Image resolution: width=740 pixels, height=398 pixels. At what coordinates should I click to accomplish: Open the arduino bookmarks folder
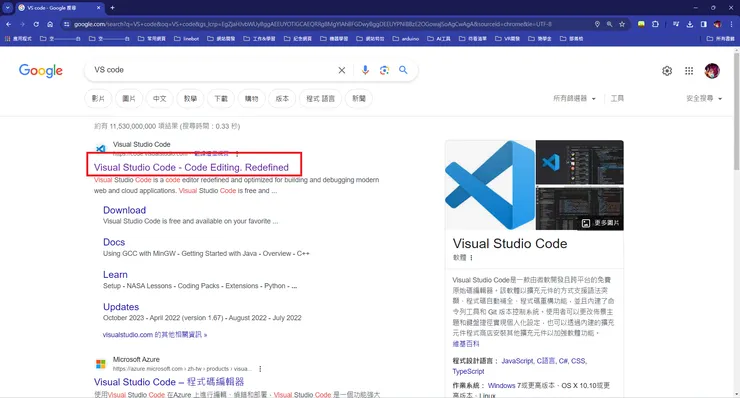coord(405,39)
